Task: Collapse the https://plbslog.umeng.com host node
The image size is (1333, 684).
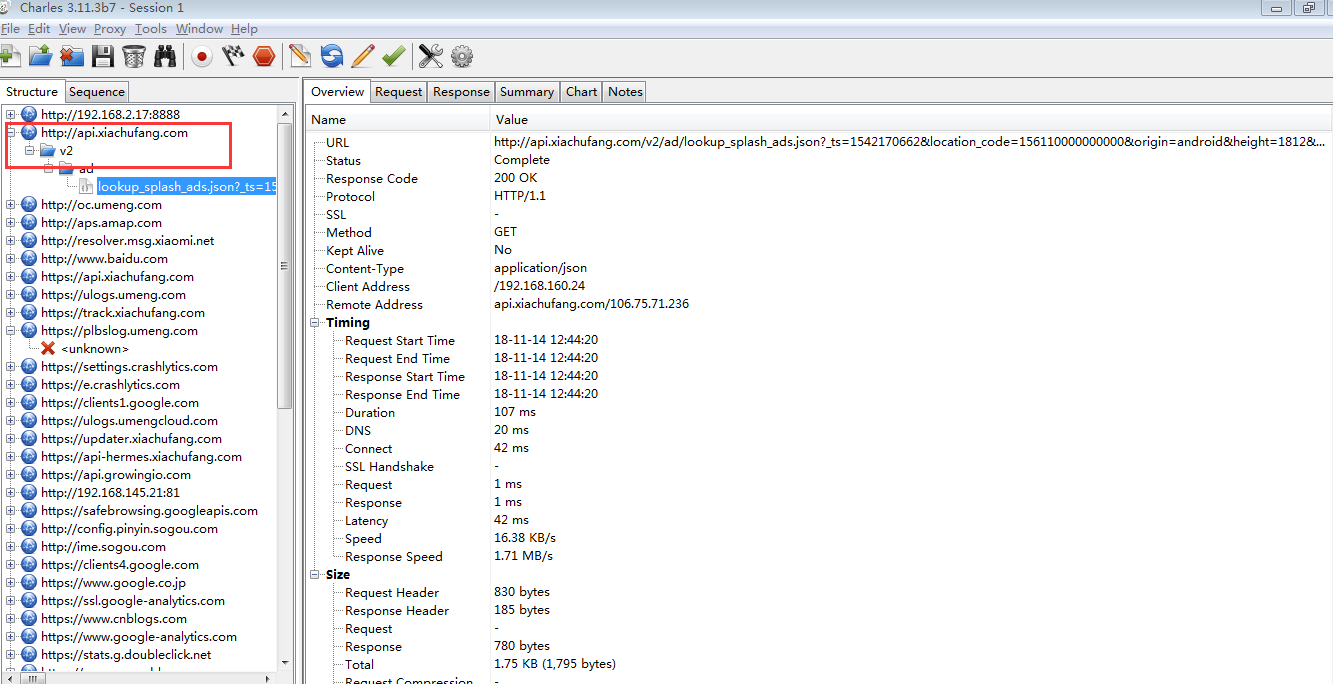Action: [x=11, y=331]
